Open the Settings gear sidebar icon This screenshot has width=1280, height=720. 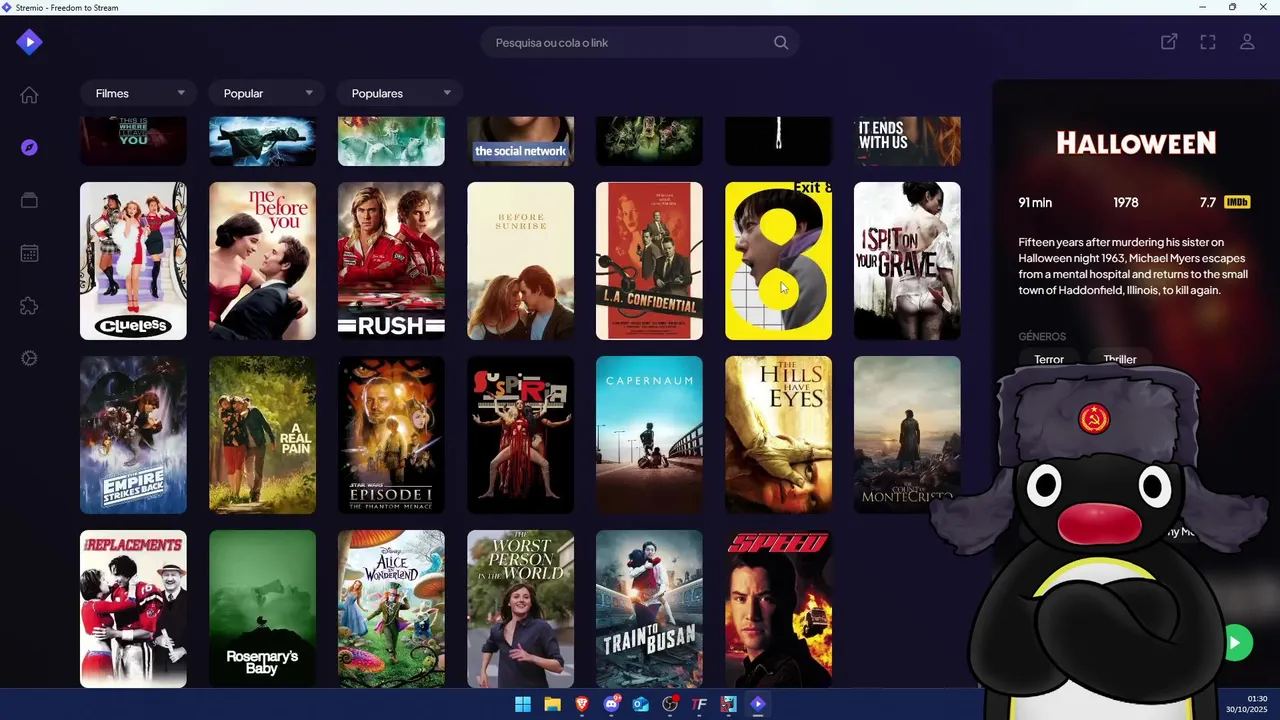29,358
